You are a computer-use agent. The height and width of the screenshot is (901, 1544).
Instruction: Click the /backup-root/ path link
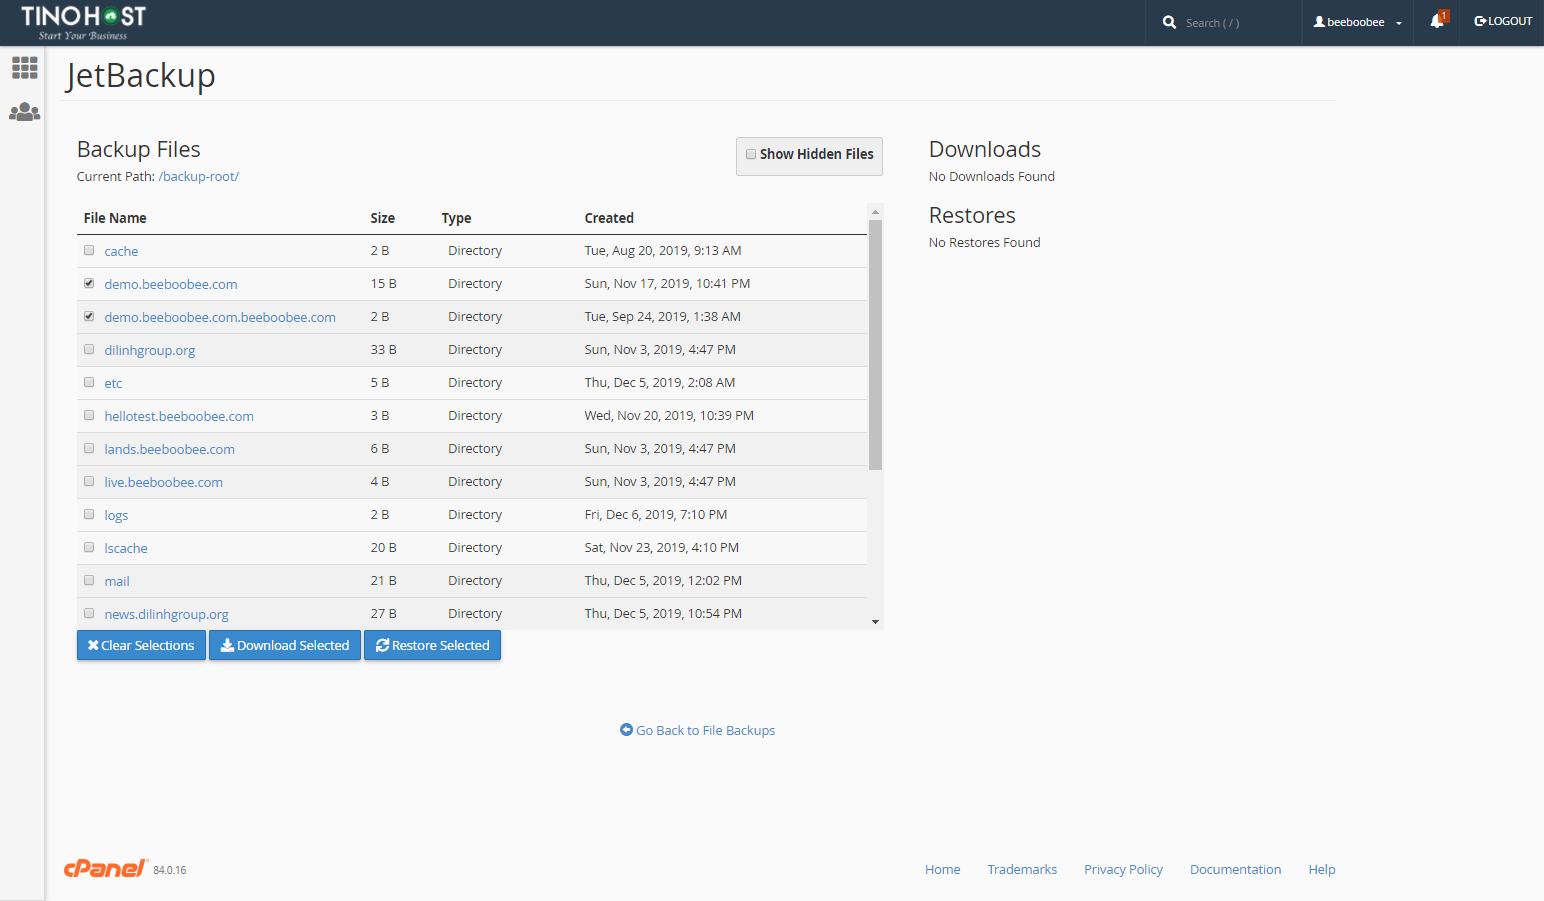click(x=199, y=176)
